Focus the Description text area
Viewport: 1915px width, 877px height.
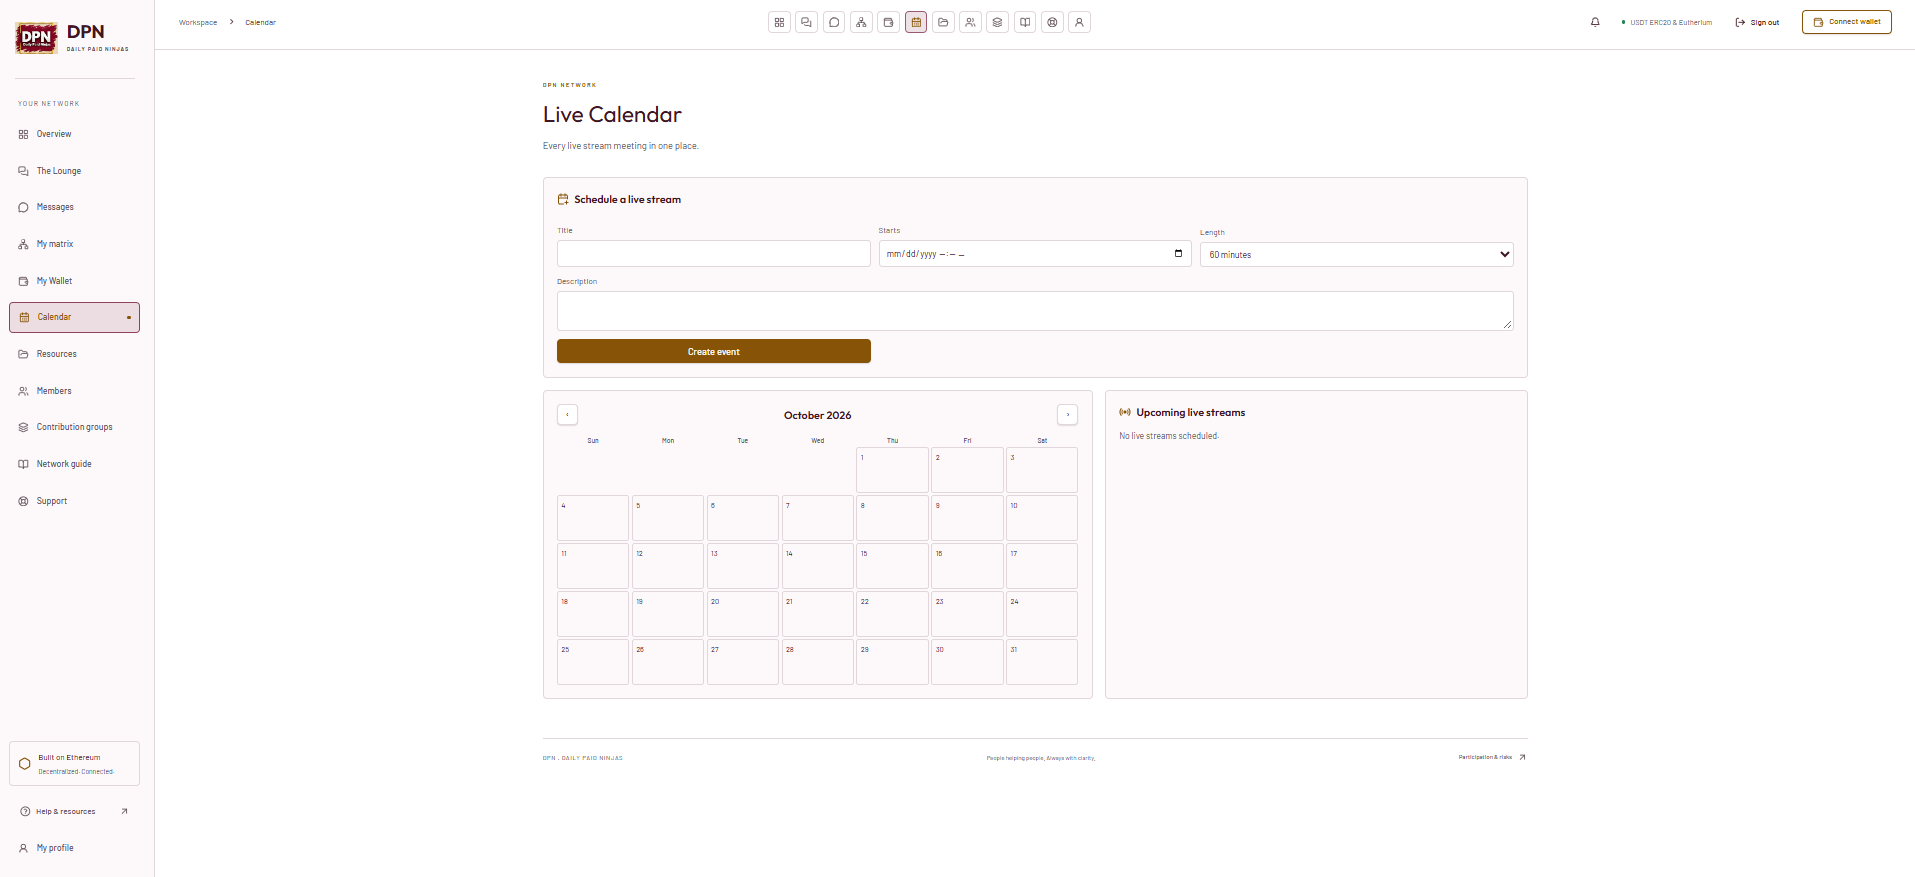point(1035,311)
